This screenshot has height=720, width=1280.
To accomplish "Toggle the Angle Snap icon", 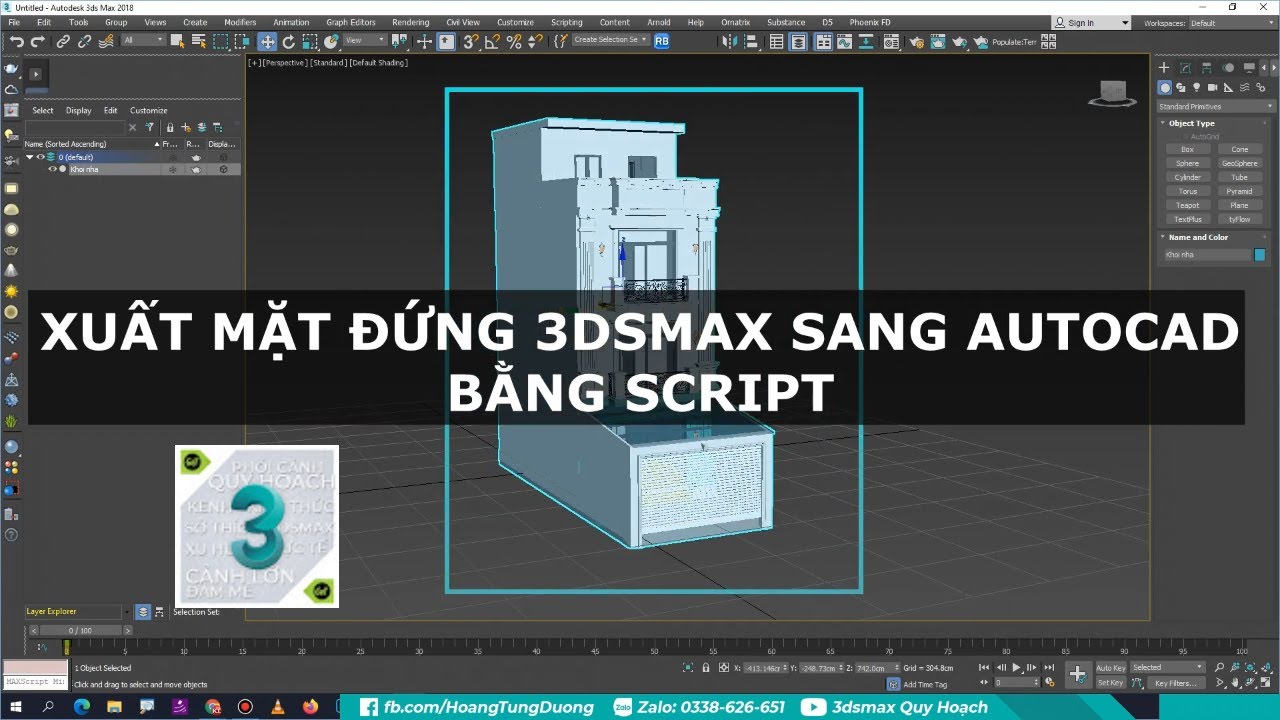I will coord(492,41).
